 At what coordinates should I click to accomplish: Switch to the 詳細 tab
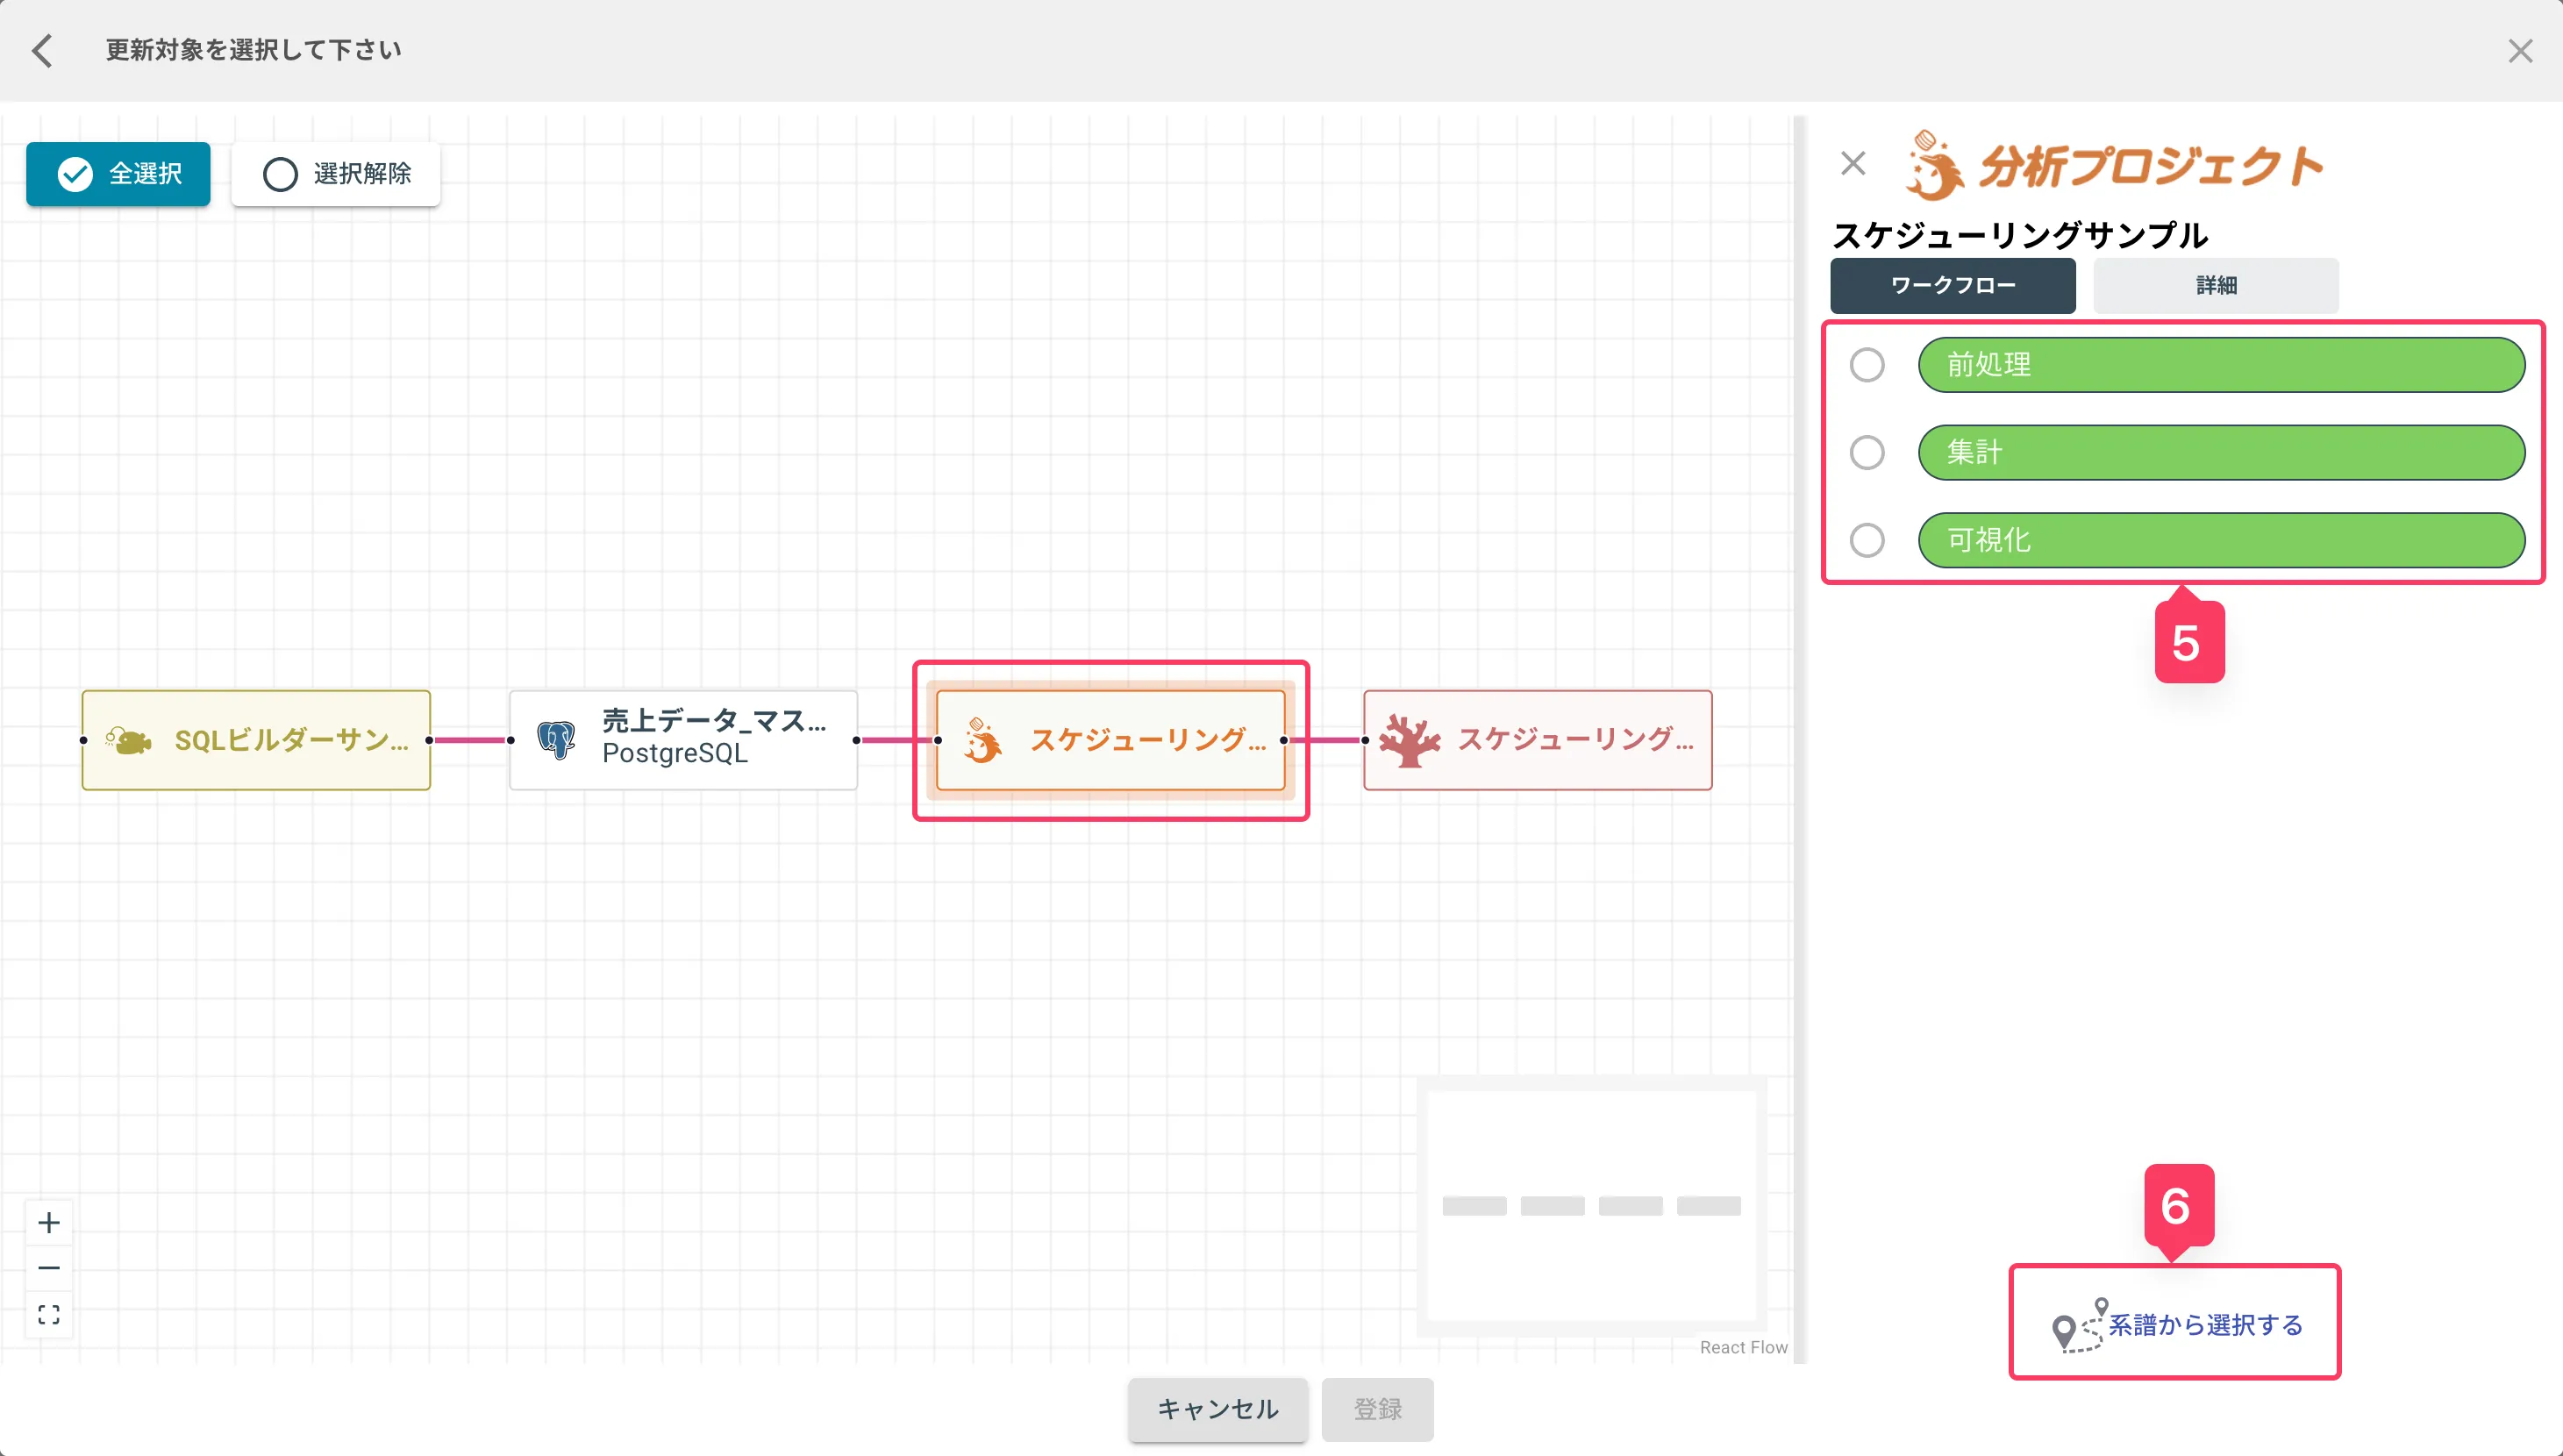[2215, 286]
